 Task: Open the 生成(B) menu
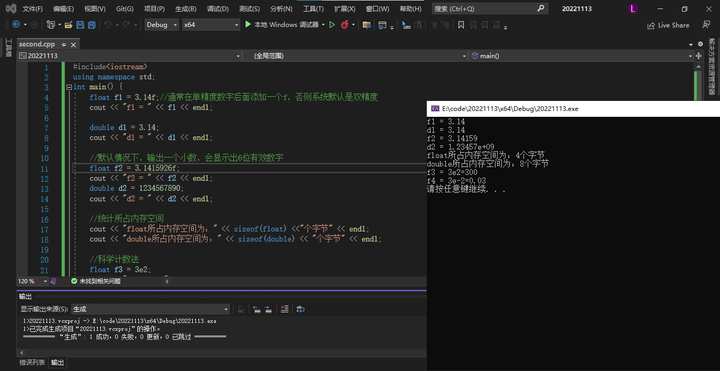click(186, 9)
